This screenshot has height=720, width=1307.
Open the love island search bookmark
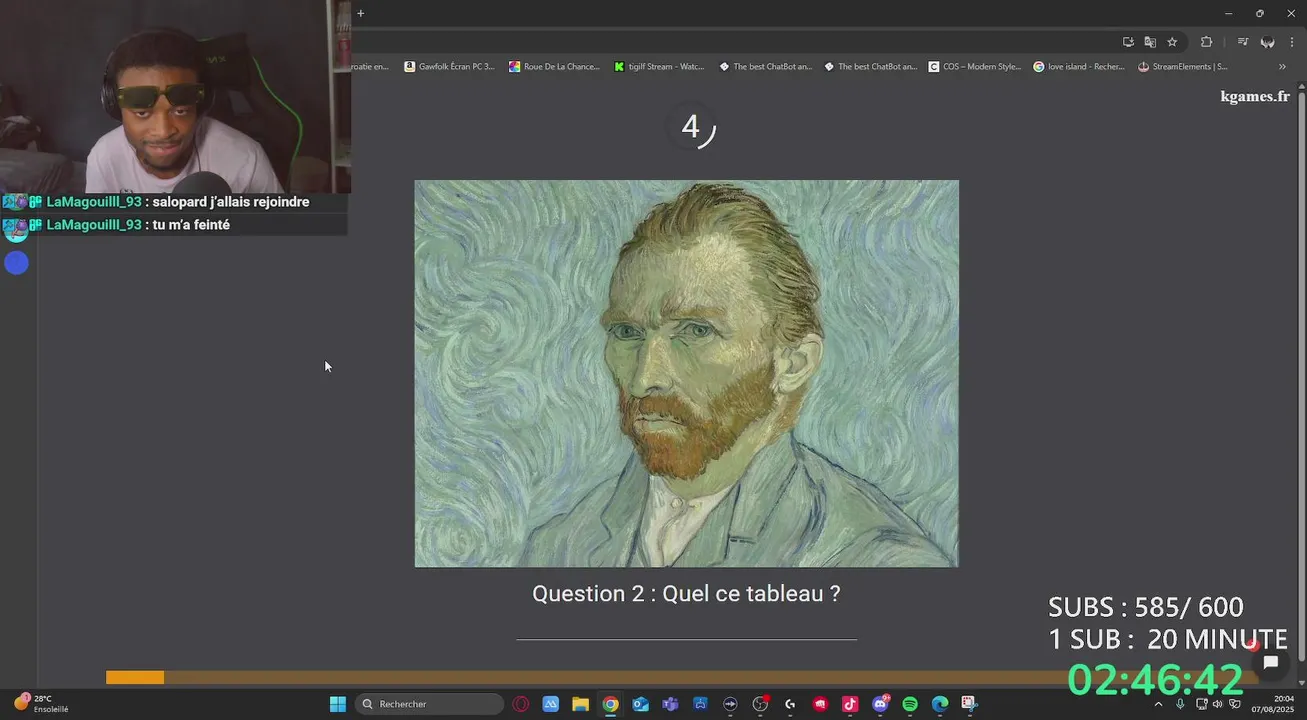[x=1079, y=67]
